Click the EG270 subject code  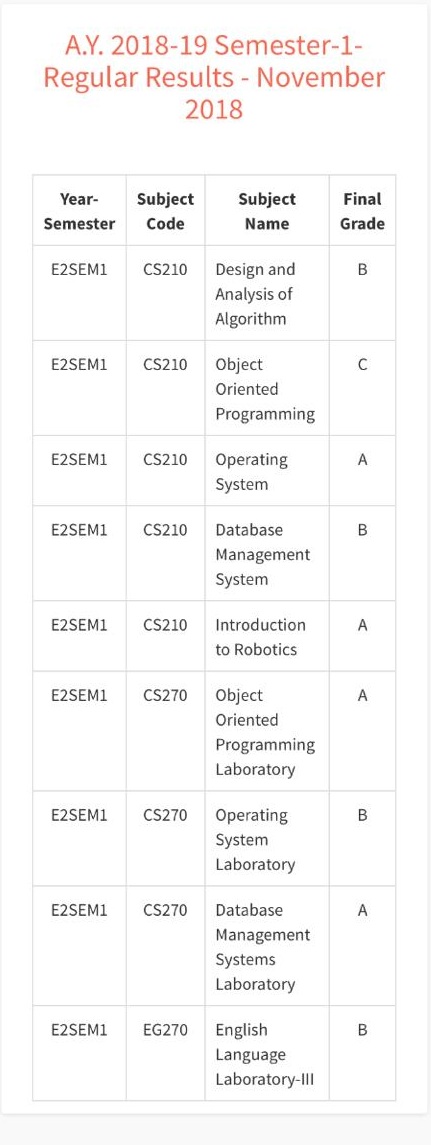pos(165,1030)
